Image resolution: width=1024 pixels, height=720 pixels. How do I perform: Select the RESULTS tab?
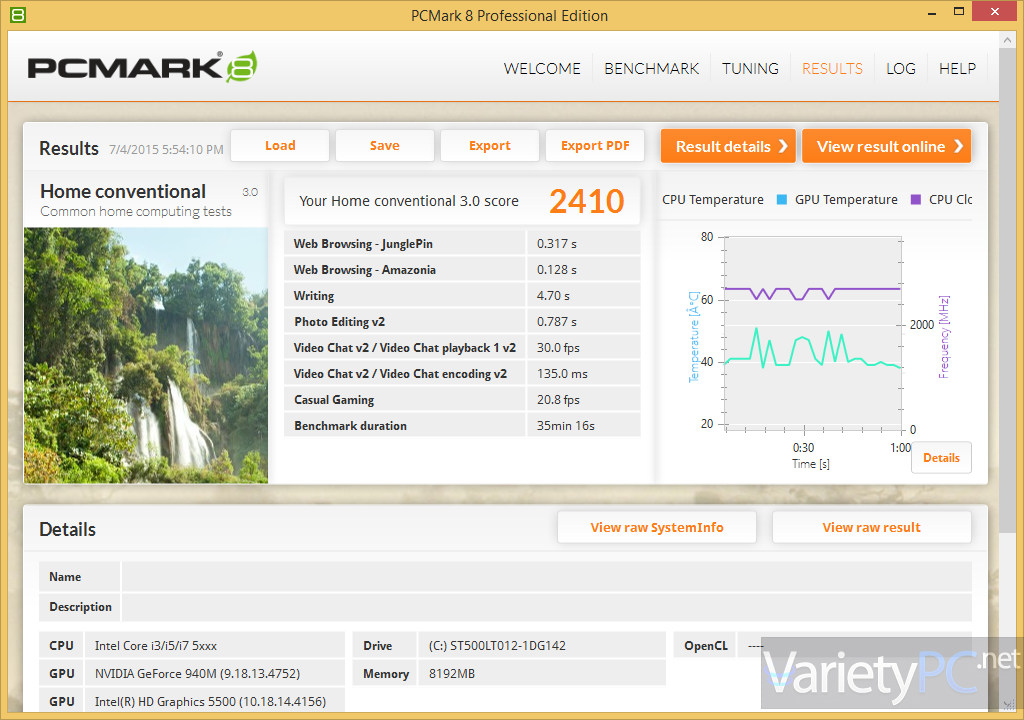click(x=832, y=69)
